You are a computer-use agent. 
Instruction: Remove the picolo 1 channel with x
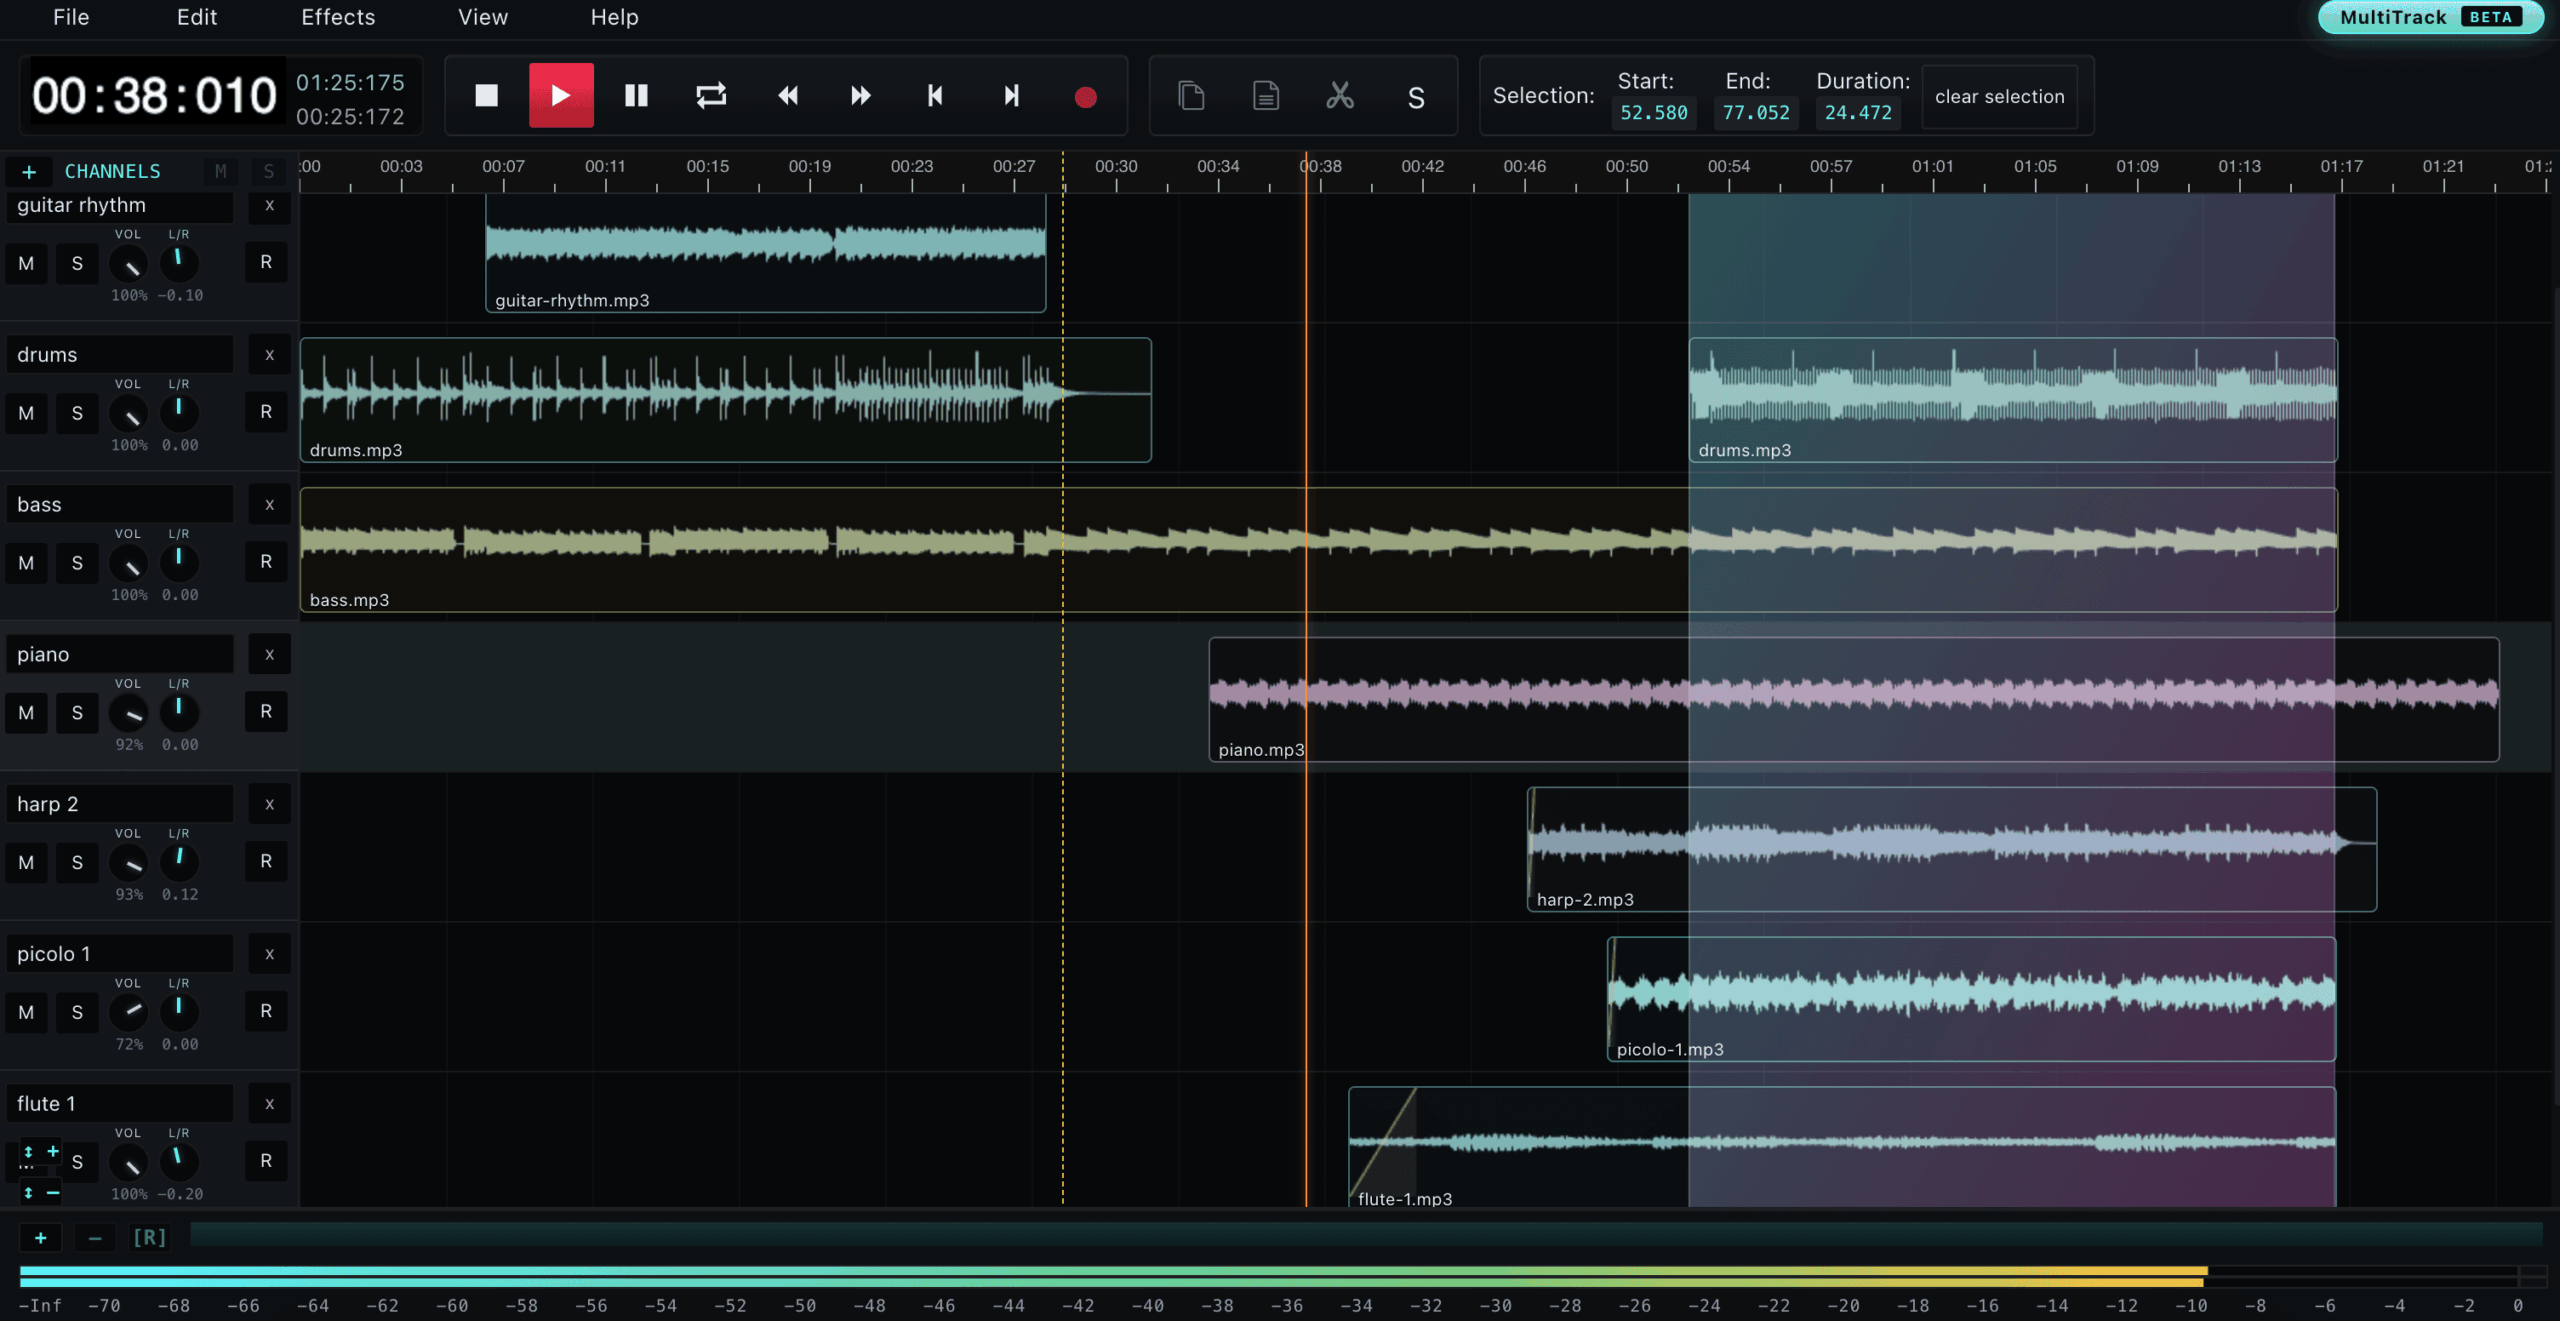click(269, 955)
